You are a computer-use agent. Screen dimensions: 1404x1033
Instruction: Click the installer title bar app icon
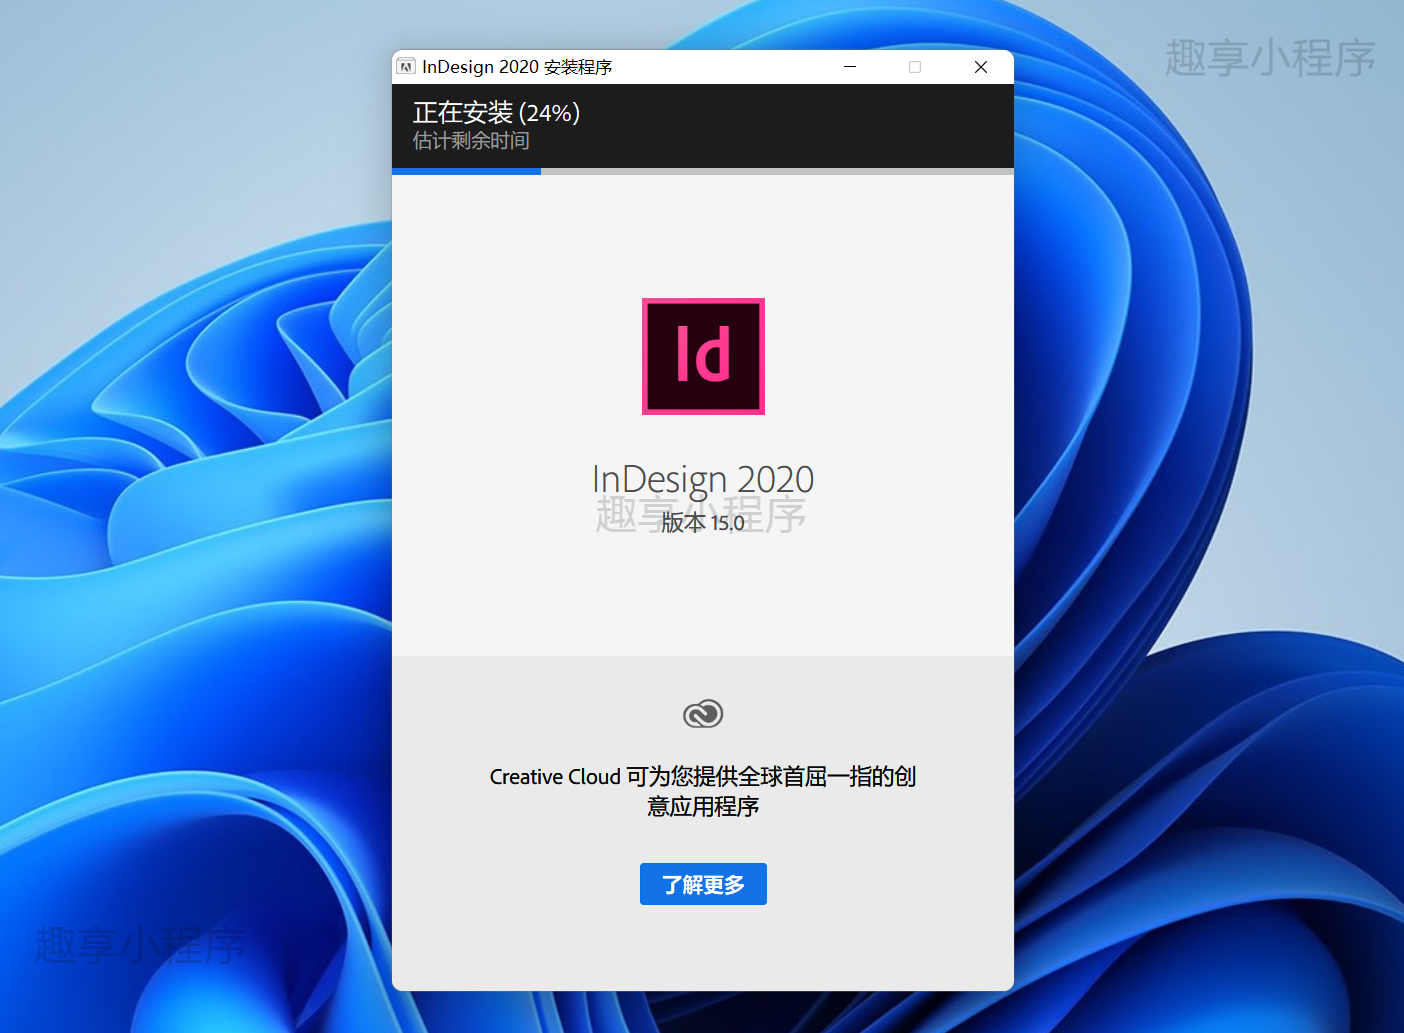[406, 67]
